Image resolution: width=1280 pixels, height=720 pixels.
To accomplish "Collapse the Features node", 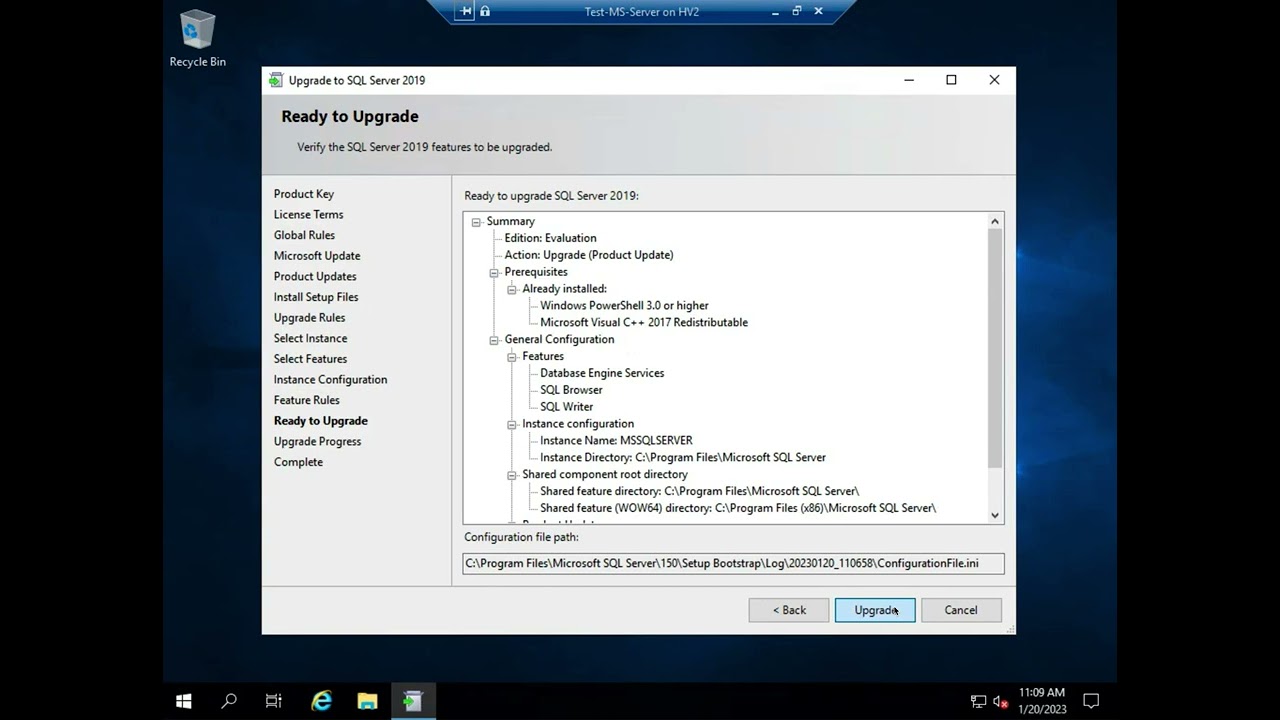I will pyautogui.click(x=512, y=356).
